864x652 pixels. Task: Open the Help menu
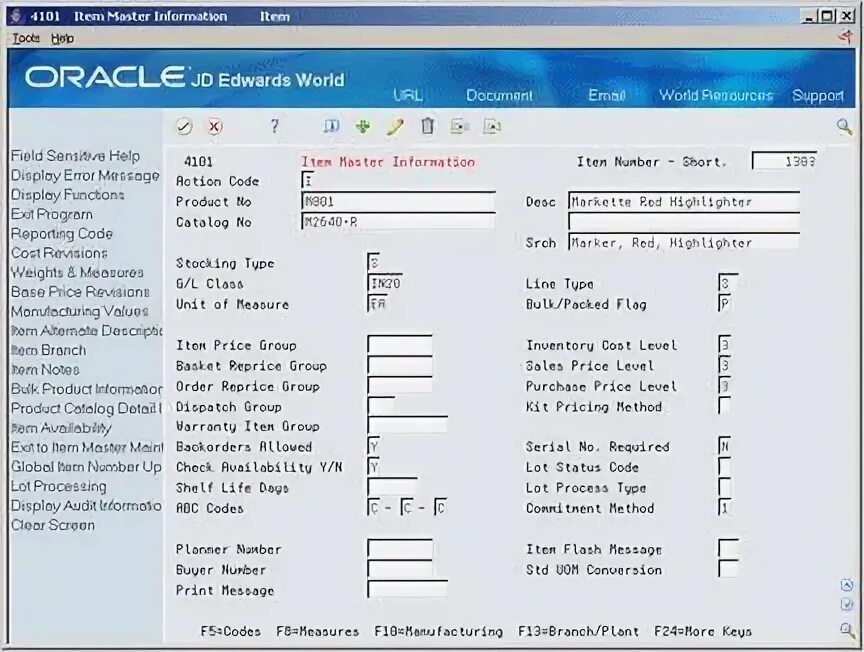[62, 38]
